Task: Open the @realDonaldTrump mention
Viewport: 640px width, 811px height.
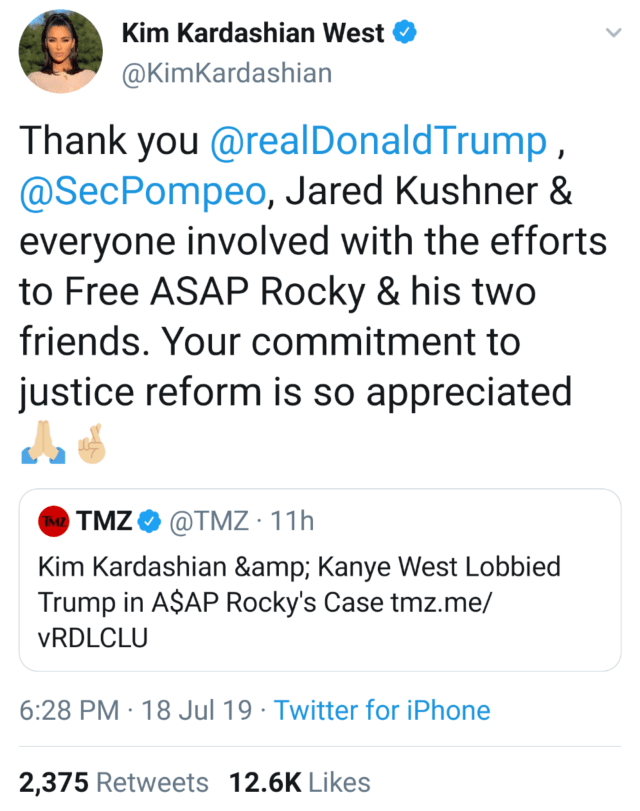Action: click(378, 143)
